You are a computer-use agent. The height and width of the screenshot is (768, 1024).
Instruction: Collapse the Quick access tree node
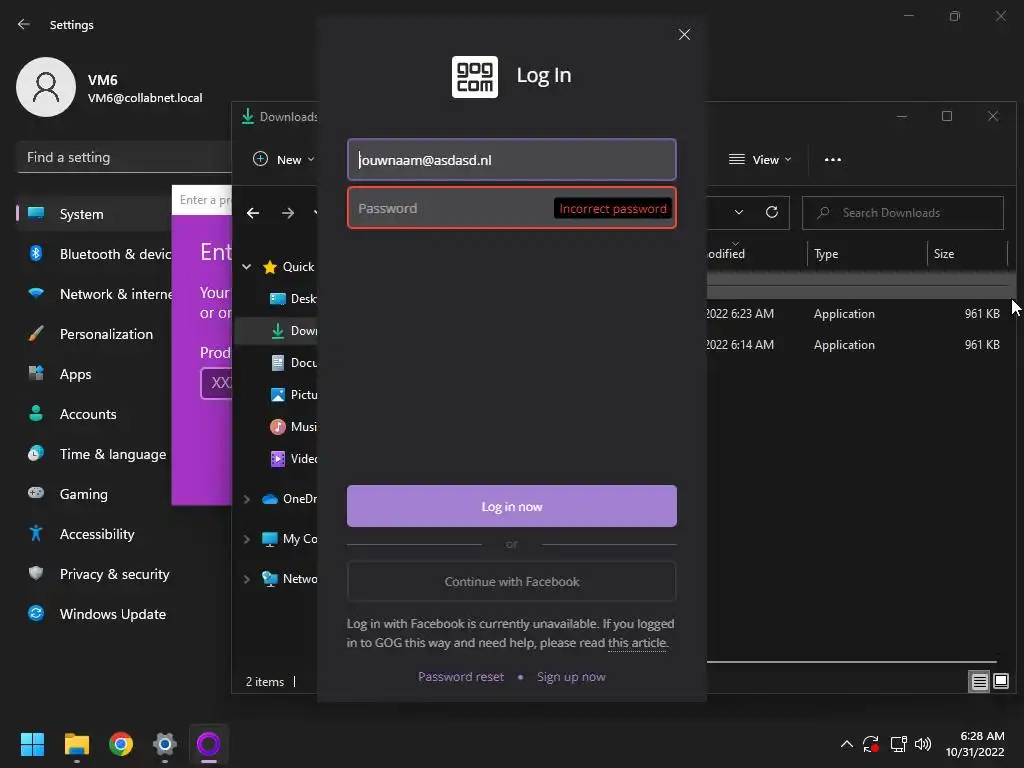click(x=246, y=266)
